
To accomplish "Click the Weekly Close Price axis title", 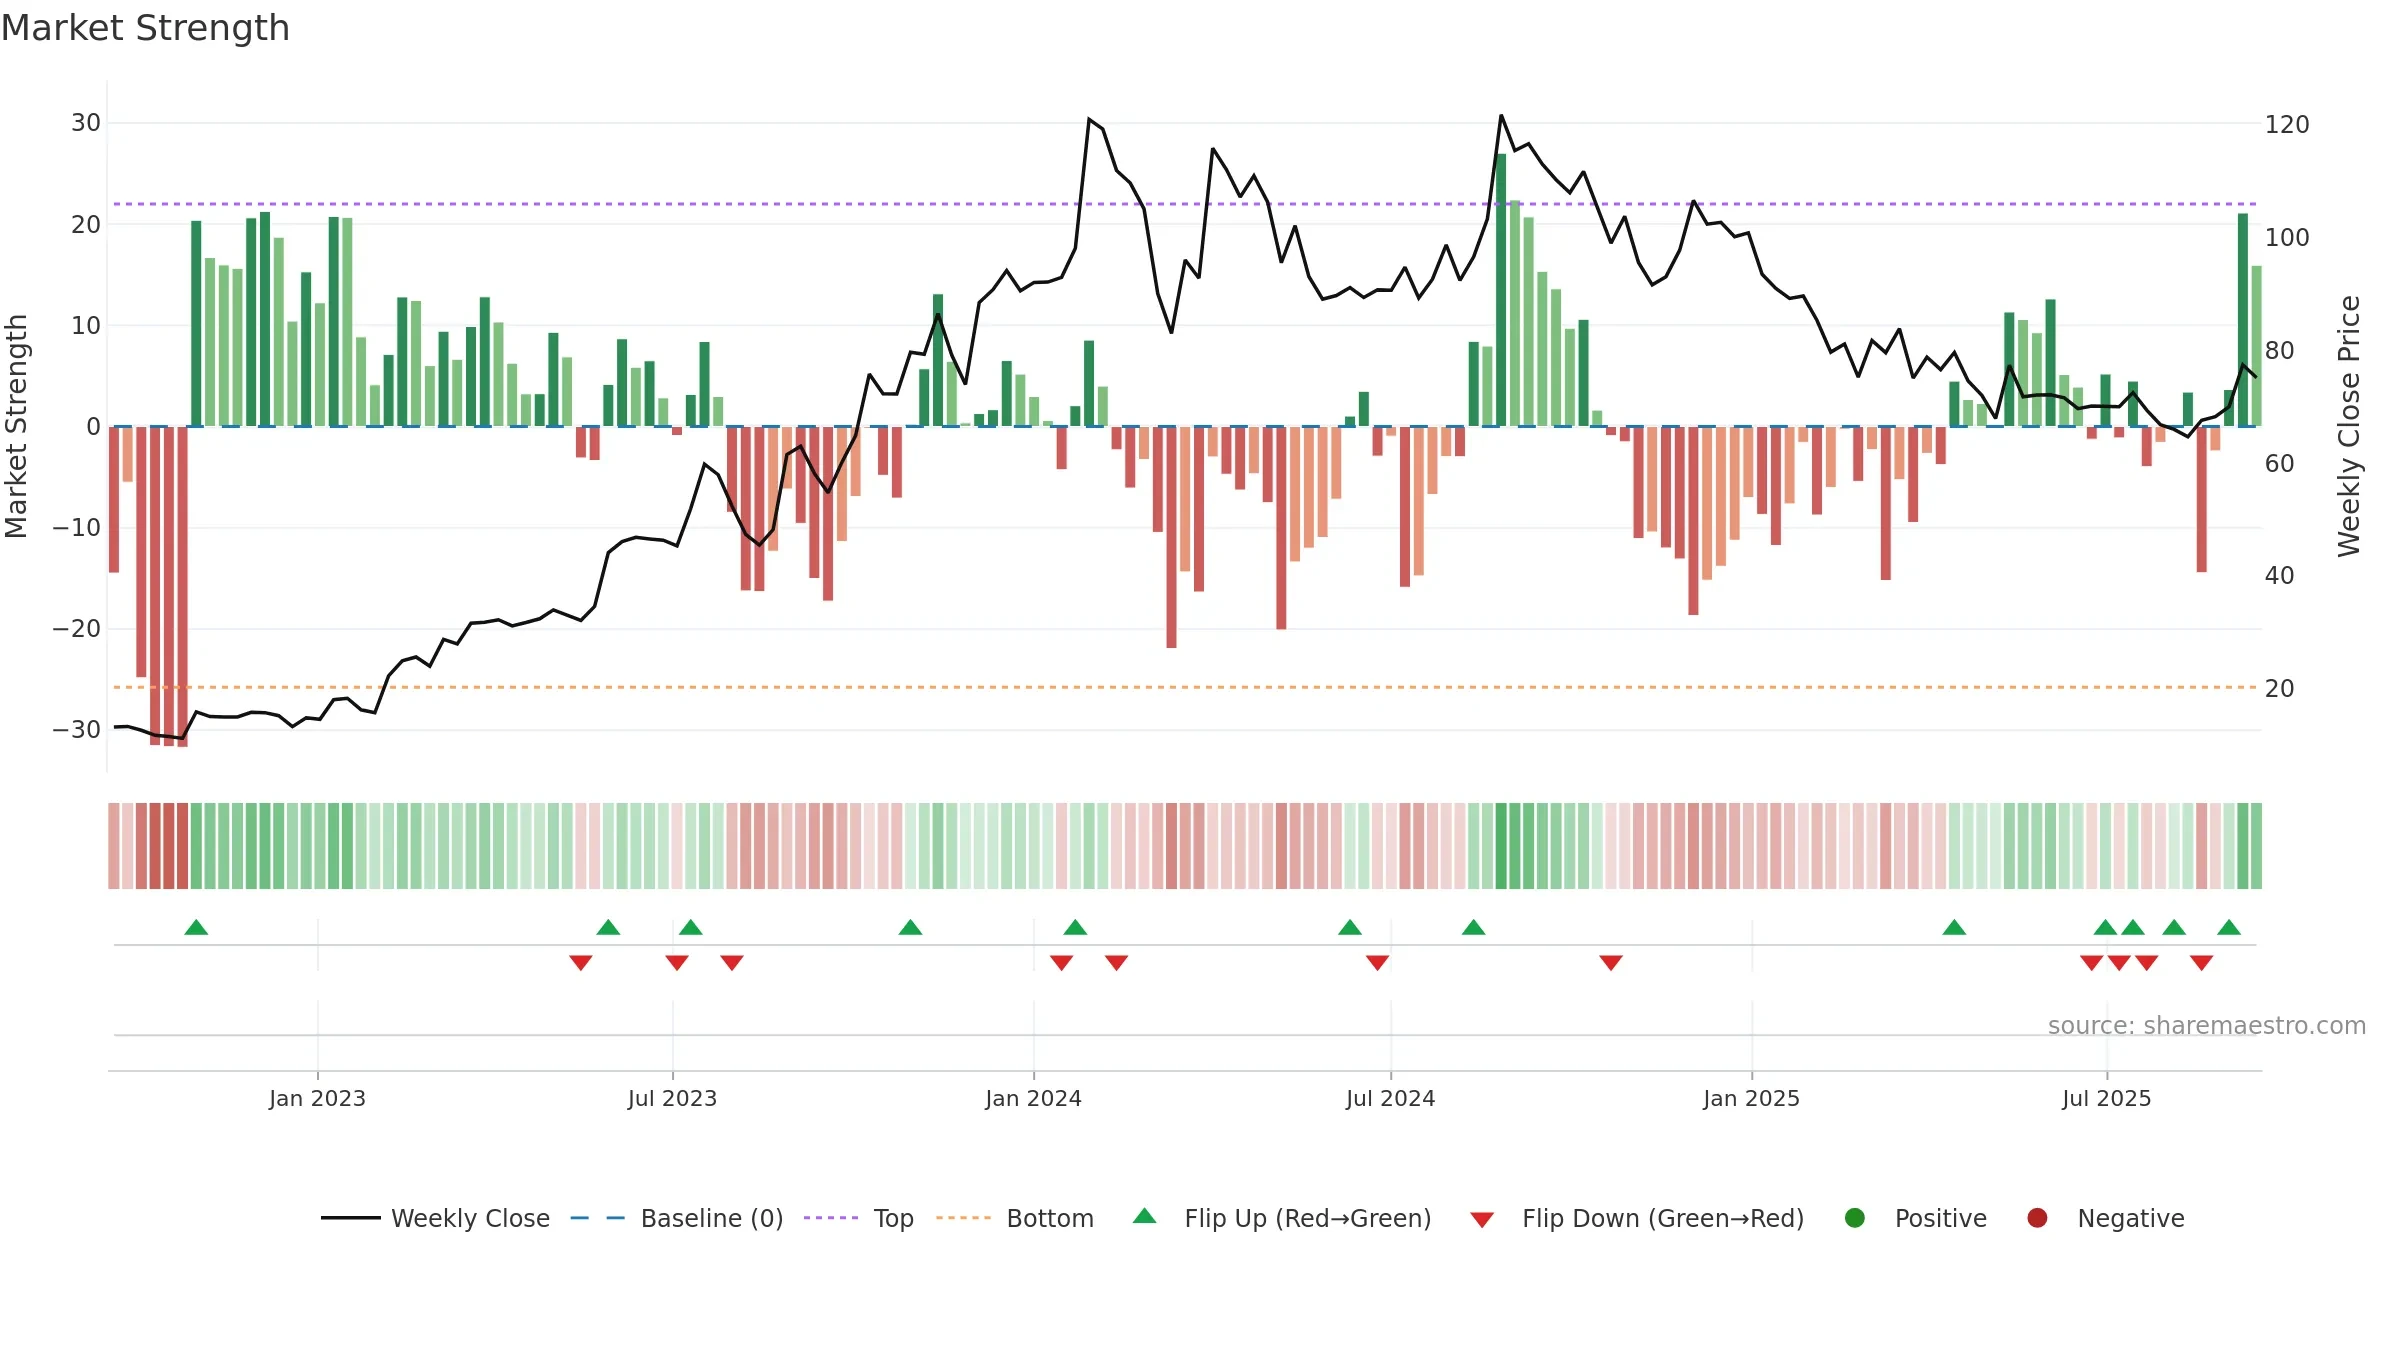I will pyautogui.click(x=2348, y=426).
